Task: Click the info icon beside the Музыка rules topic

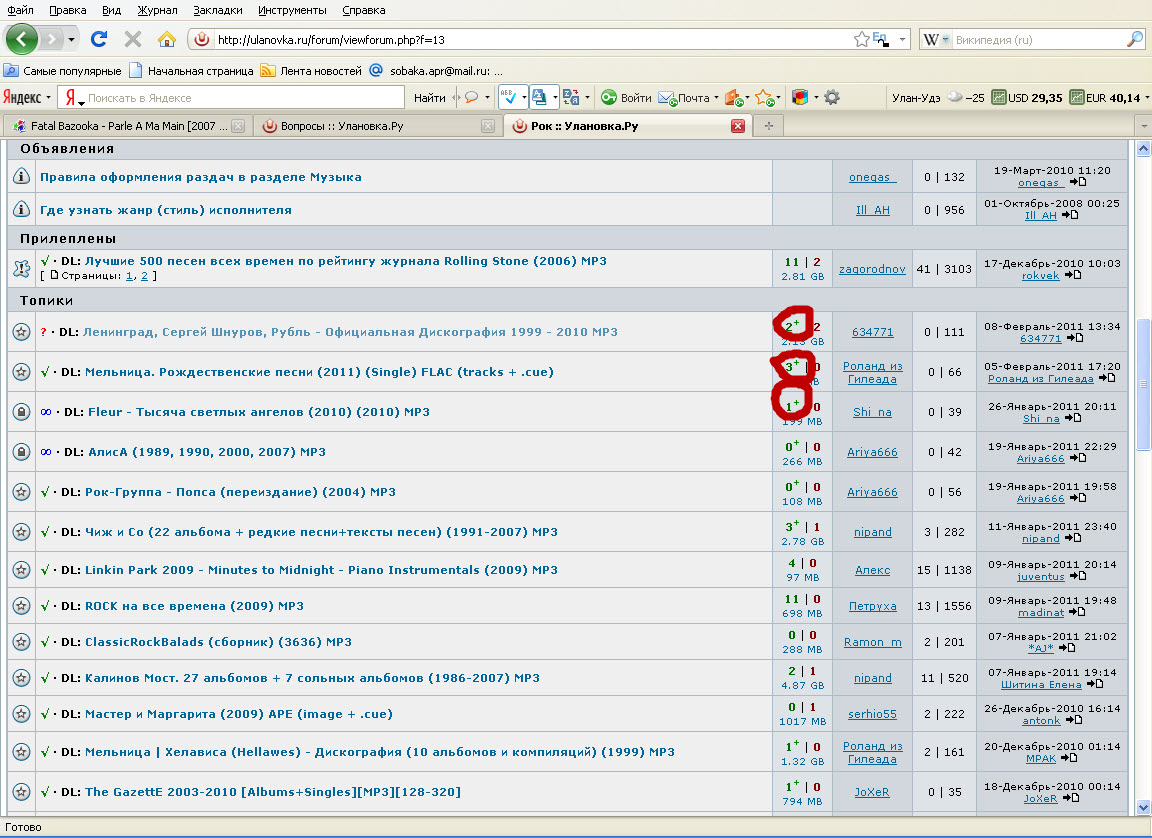Action: [20, 177]
